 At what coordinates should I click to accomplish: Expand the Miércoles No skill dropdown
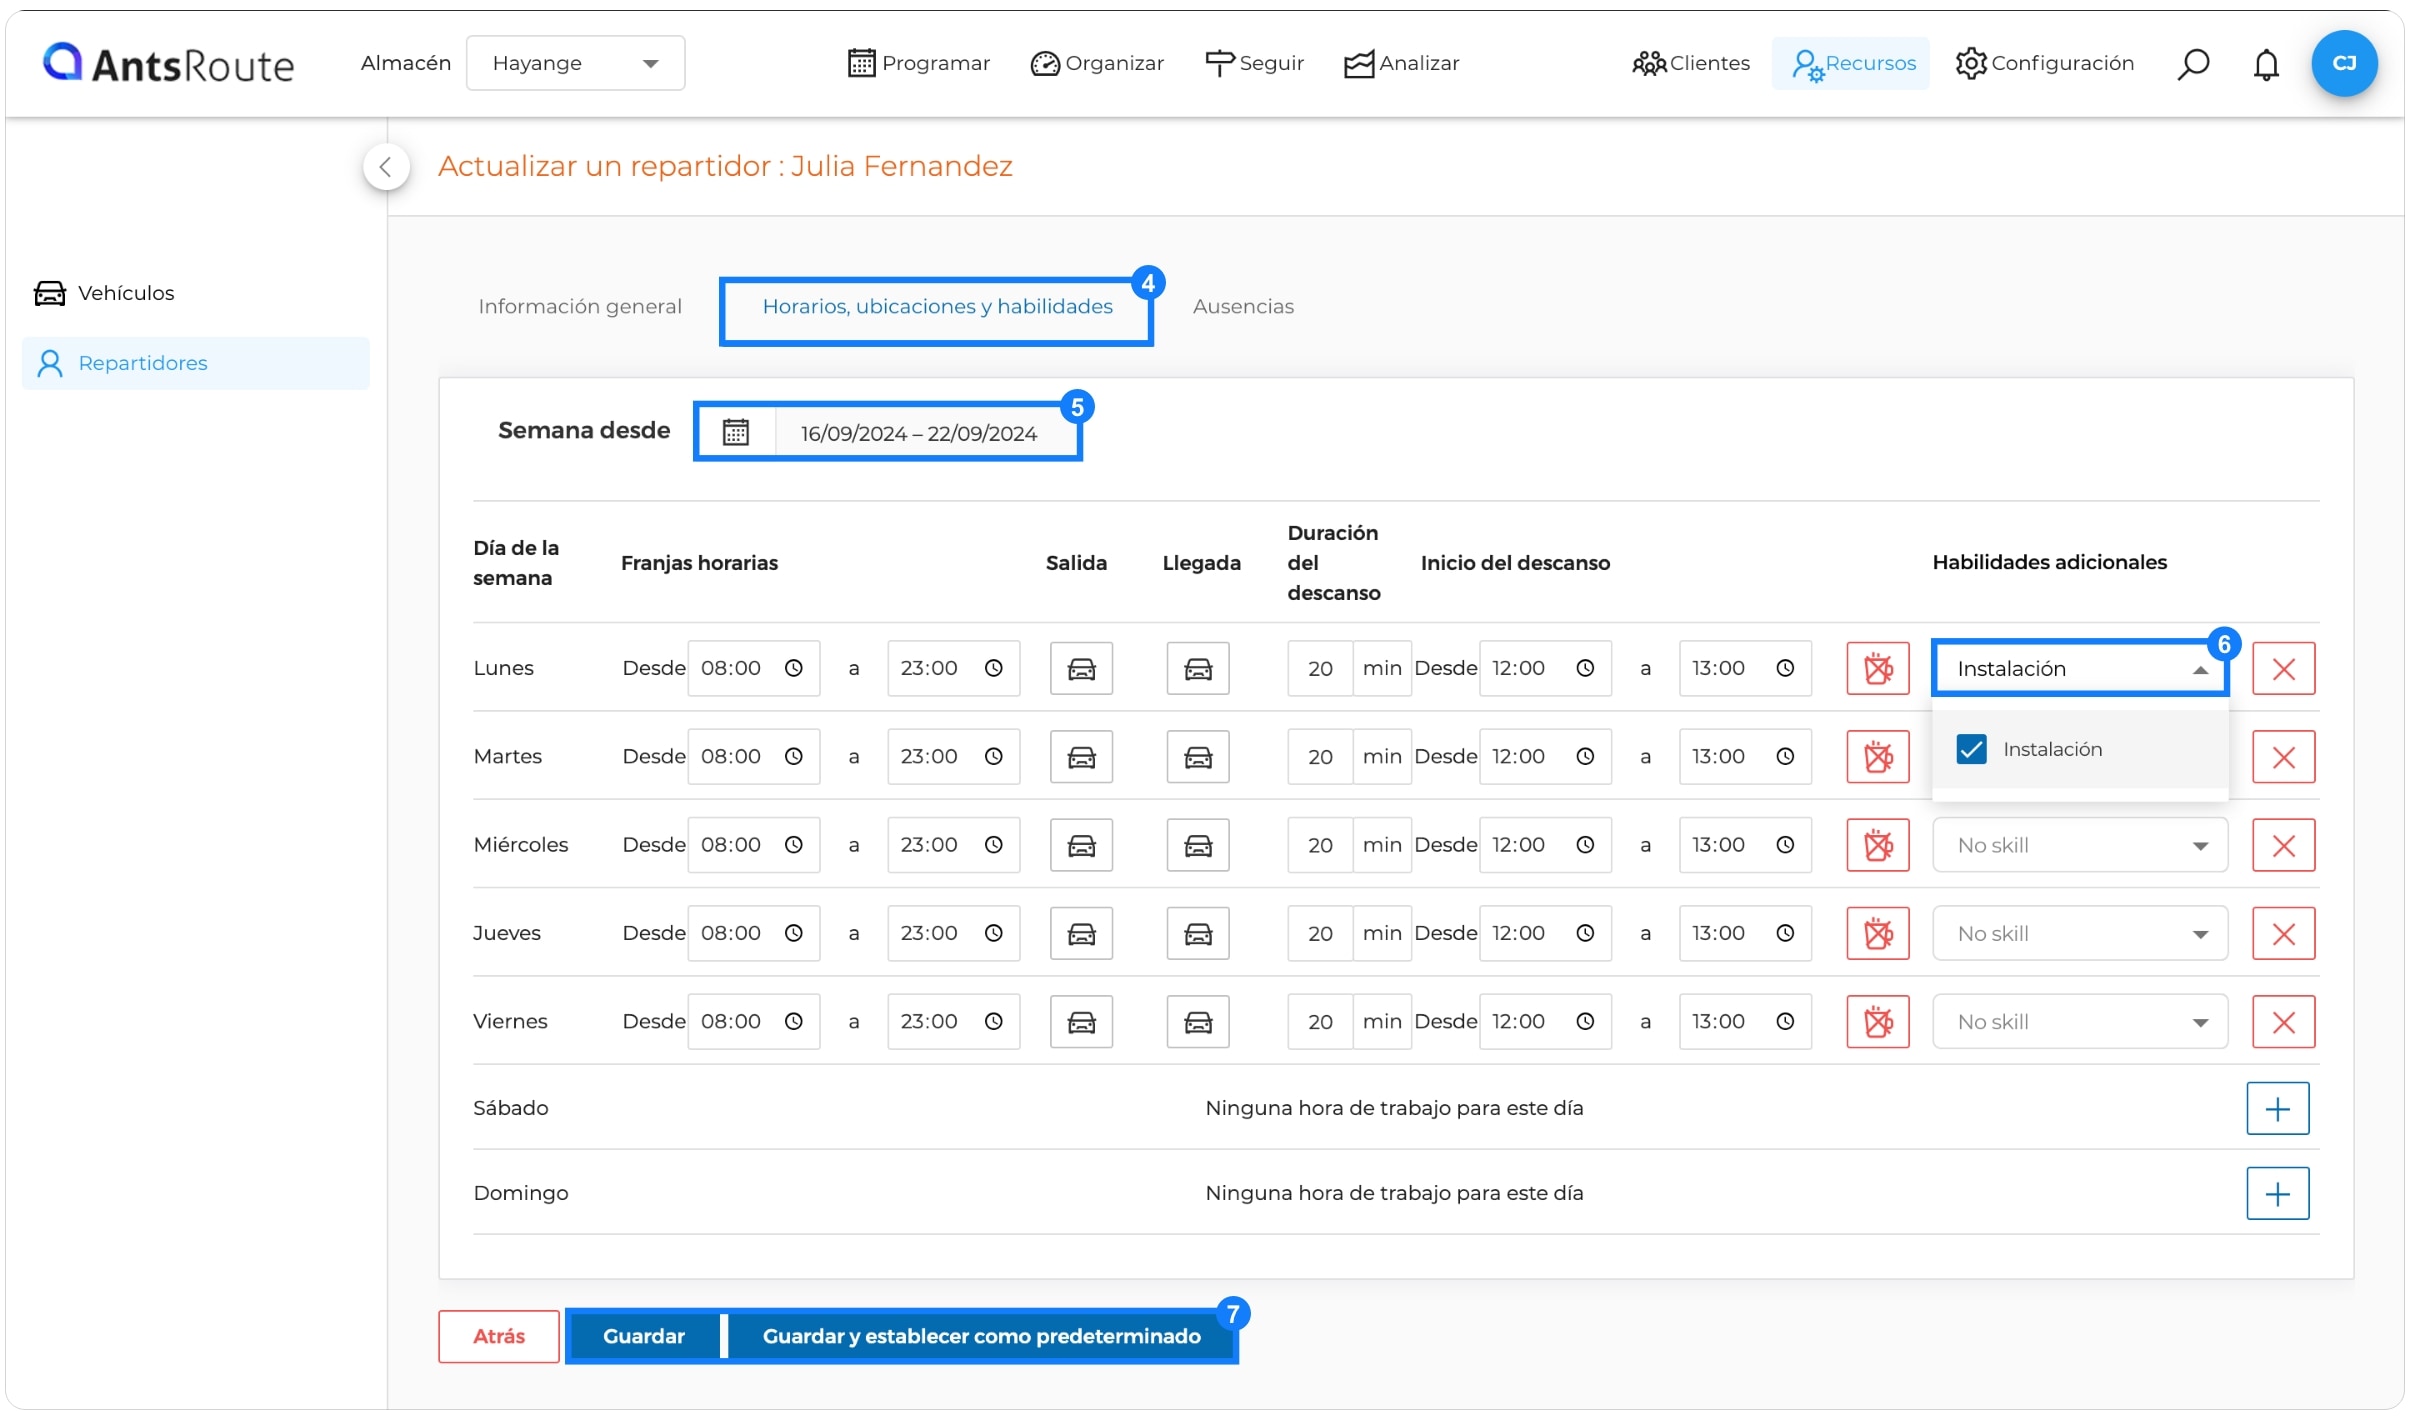(x=2080, y=845)
